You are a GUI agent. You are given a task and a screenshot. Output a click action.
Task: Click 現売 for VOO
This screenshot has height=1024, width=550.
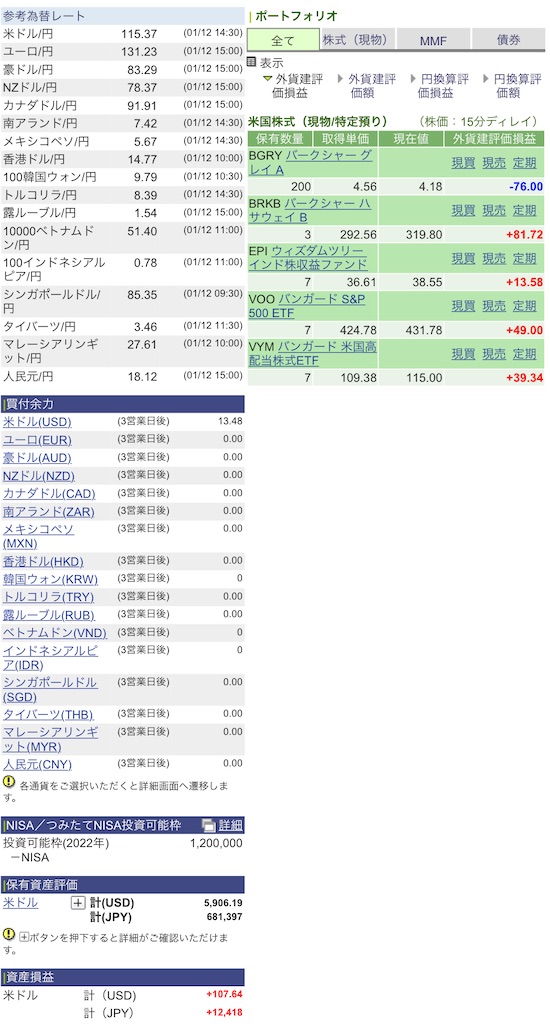pos(494,306)
